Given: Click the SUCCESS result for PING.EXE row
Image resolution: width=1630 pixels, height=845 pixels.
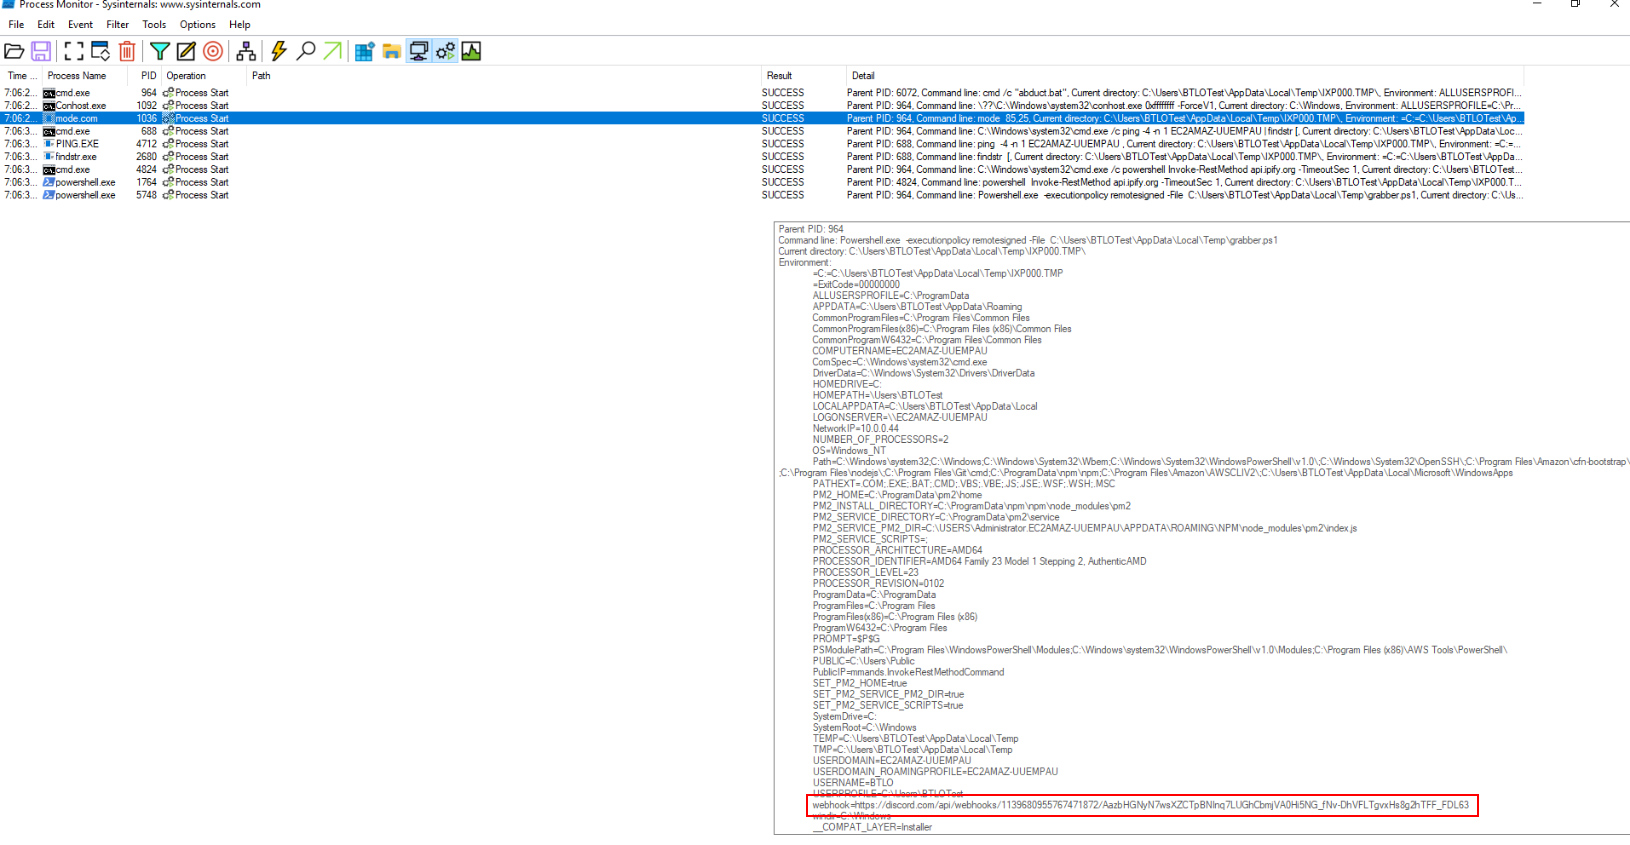Looking at the screenshot, I should click(x=783, y=144).
